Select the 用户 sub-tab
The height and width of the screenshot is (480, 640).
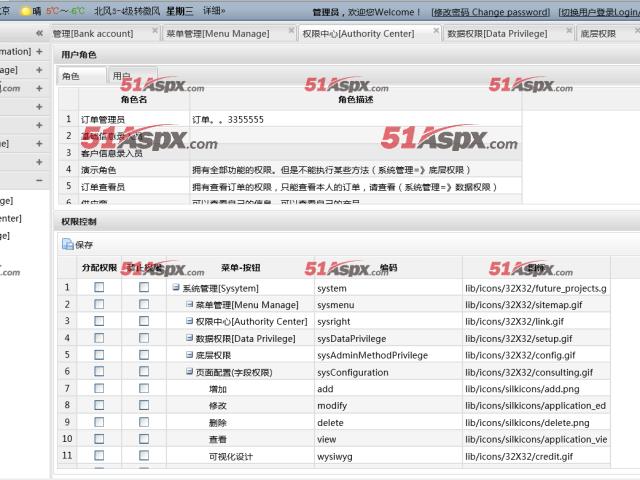pos(132,76)
